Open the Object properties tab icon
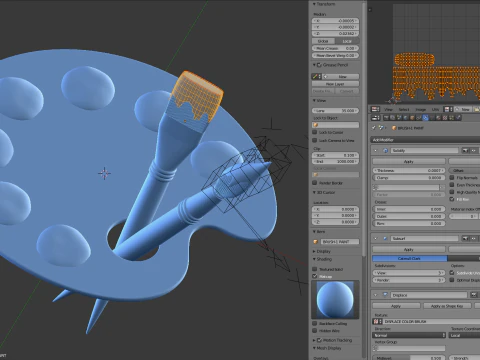 412,118
